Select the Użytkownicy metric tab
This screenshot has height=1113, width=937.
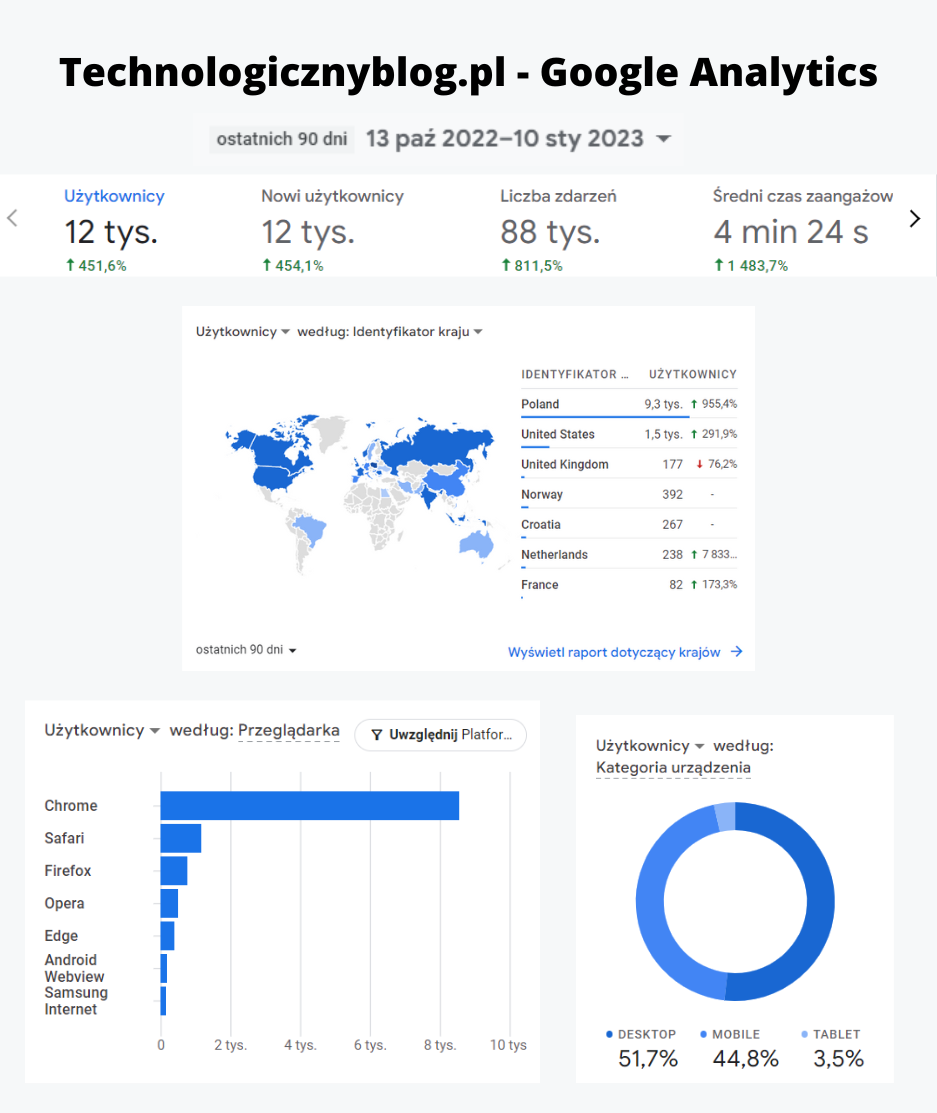click(x=114, y=229)
